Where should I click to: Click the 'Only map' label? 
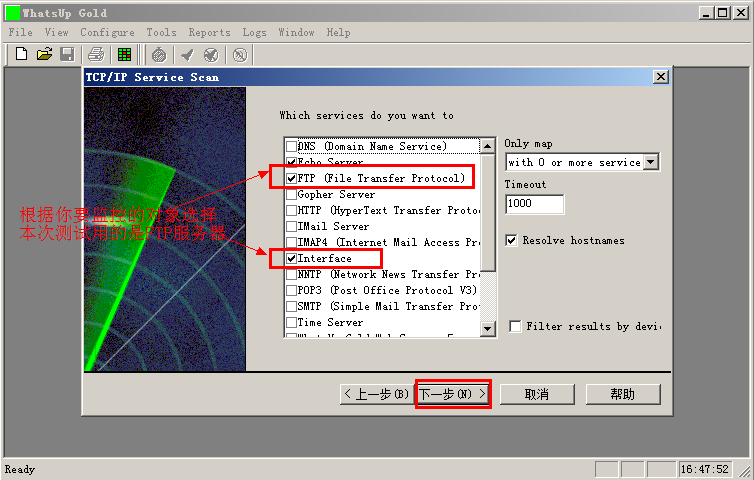coord(528,144)
